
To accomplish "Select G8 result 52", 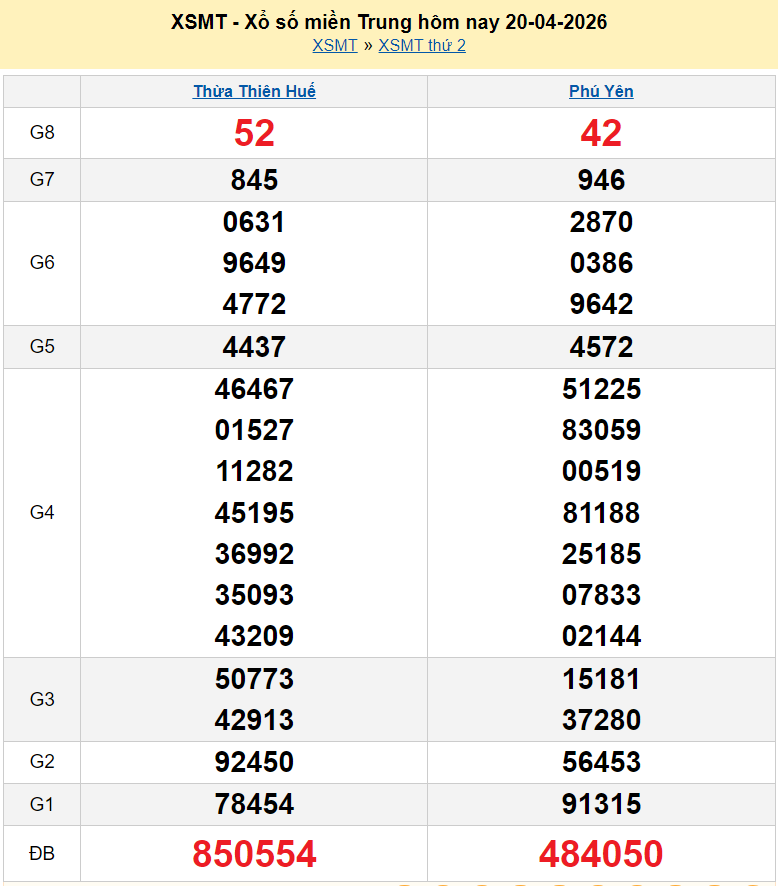I will [254, 133].
